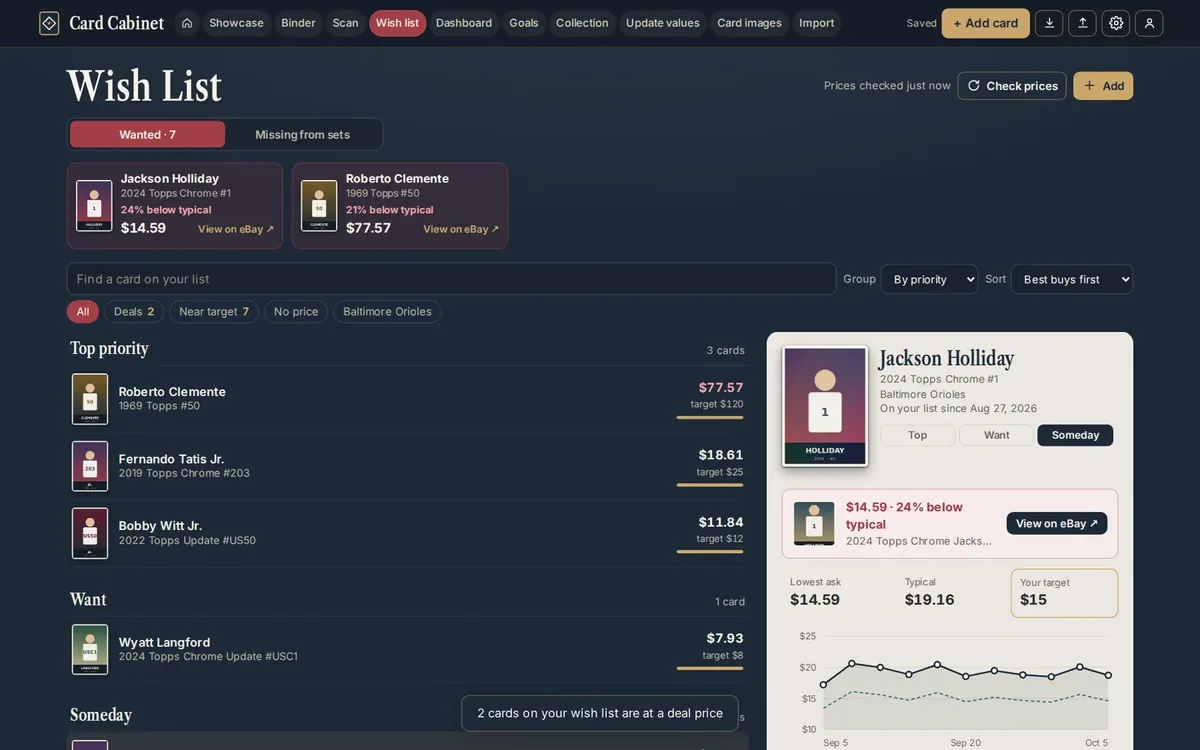
Task: Go to the Goals tab
Action: [524, 23]
